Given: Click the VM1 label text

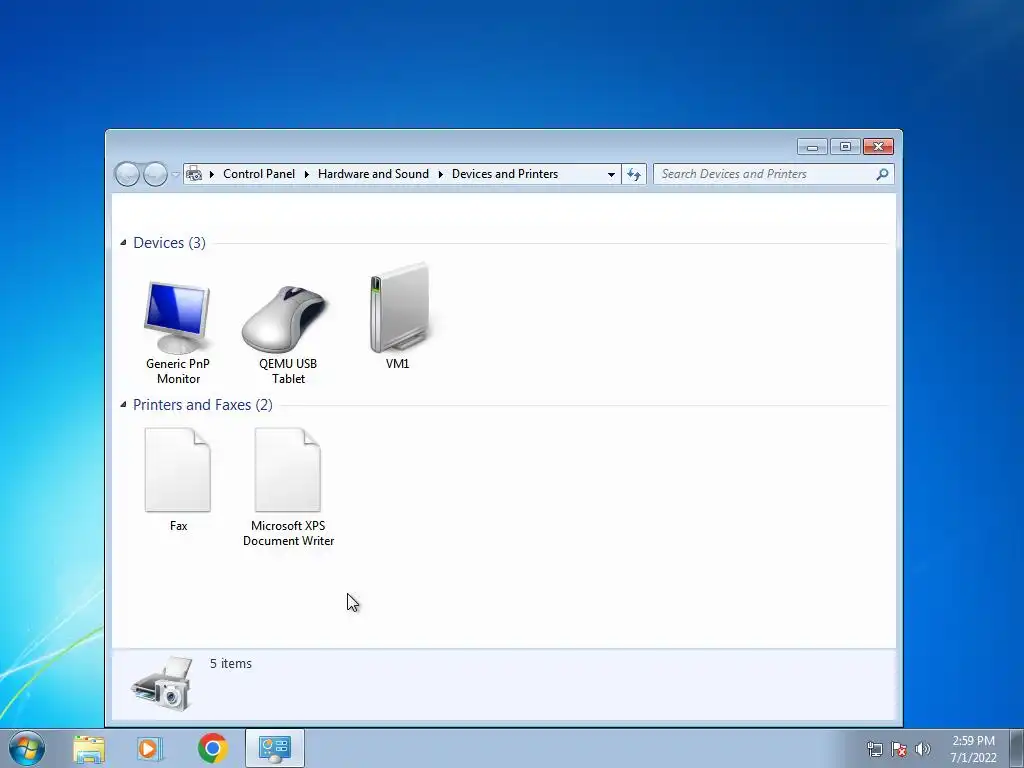Looking at the screenshot, I should 398,364.
